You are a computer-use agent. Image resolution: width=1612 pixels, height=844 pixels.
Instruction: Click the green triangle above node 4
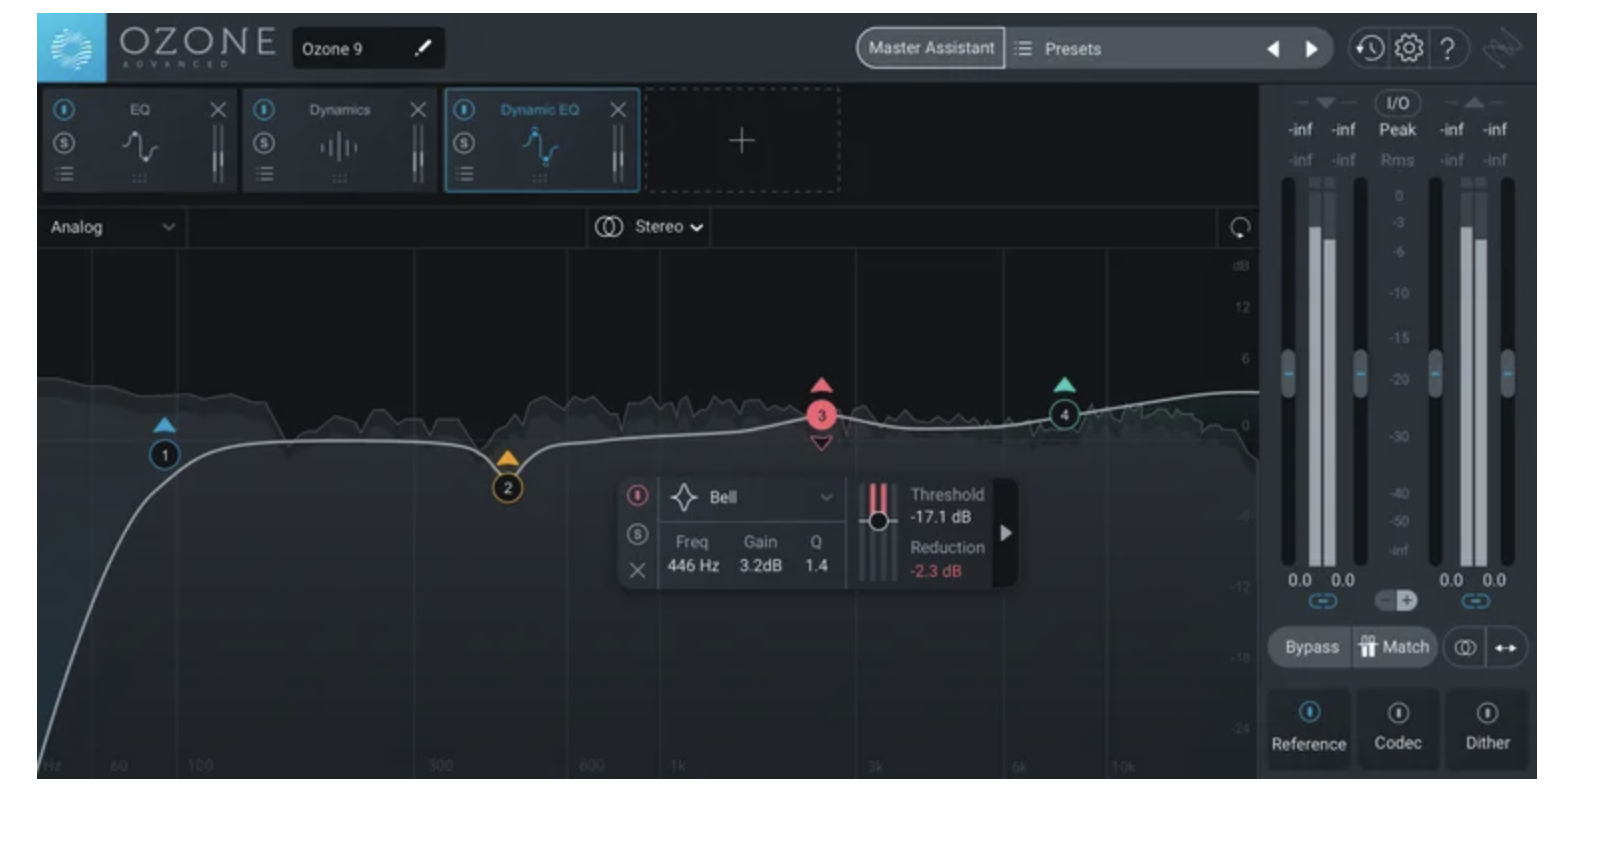pyautogui.click(x=1064, y=385)
